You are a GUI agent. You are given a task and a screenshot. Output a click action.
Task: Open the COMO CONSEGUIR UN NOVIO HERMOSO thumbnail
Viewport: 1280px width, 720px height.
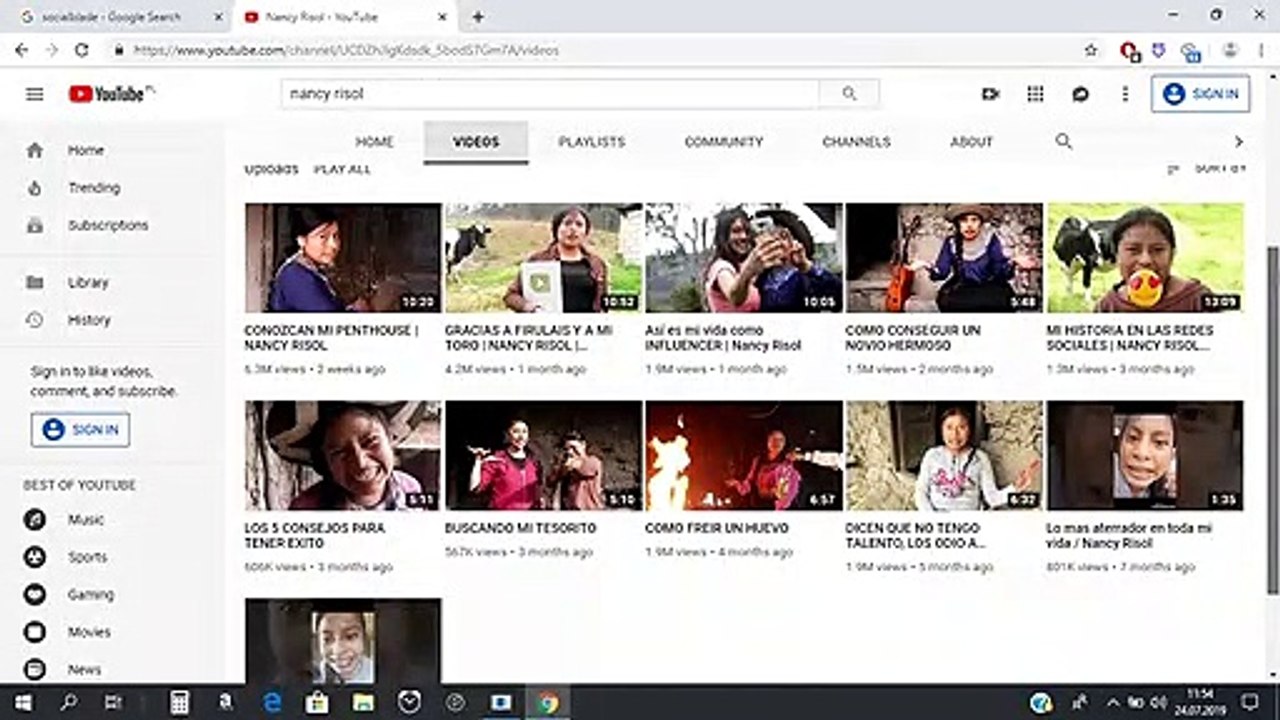tap(944, 258)
